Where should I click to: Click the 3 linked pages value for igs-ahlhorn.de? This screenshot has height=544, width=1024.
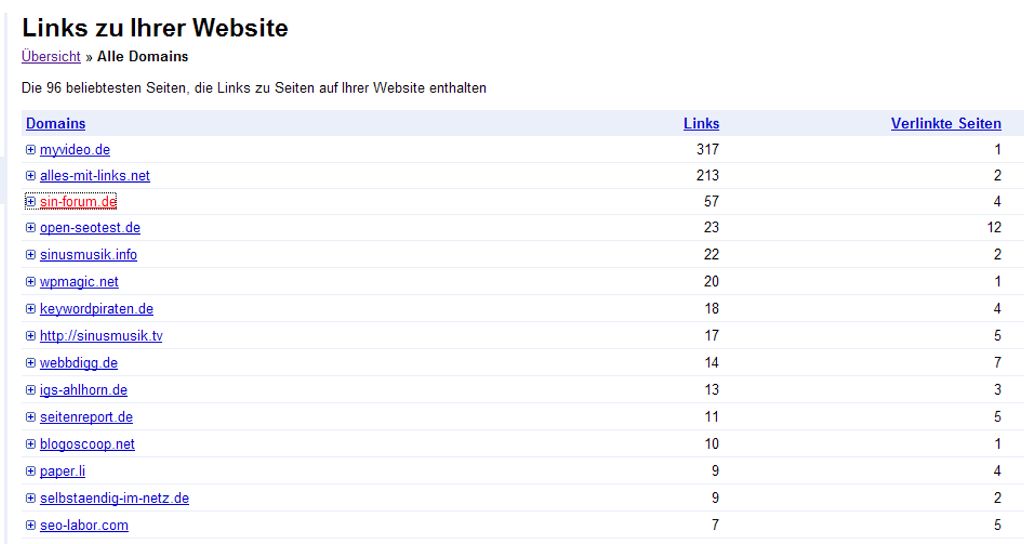tap(997, 391)
